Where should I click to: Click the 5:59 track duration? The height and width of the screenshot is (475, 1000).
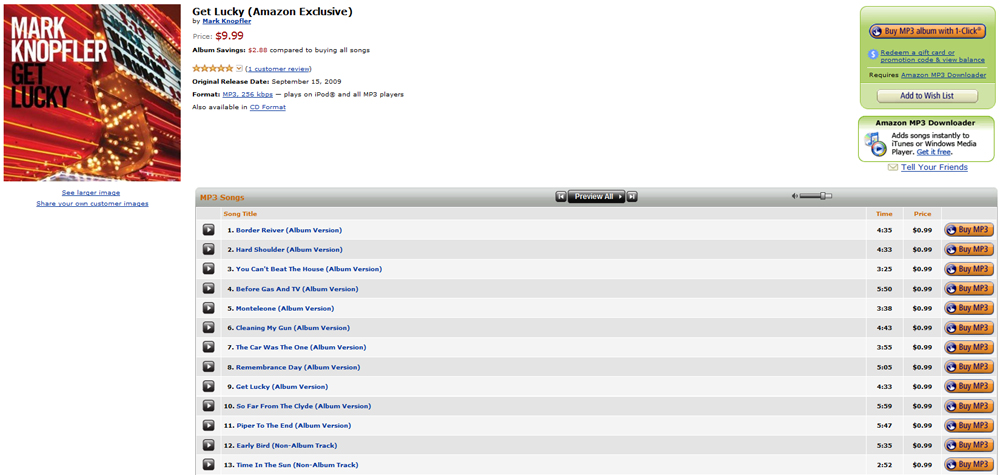(x=884, y=406)
